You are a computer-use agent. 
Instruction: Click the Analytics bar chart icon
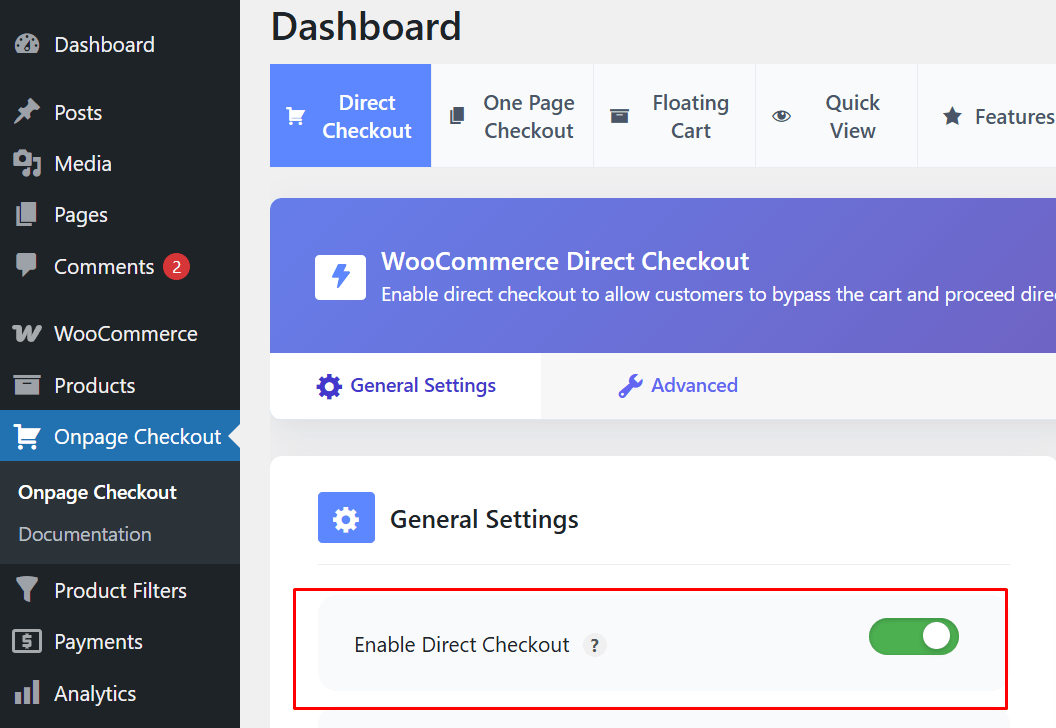coord(27,693)
